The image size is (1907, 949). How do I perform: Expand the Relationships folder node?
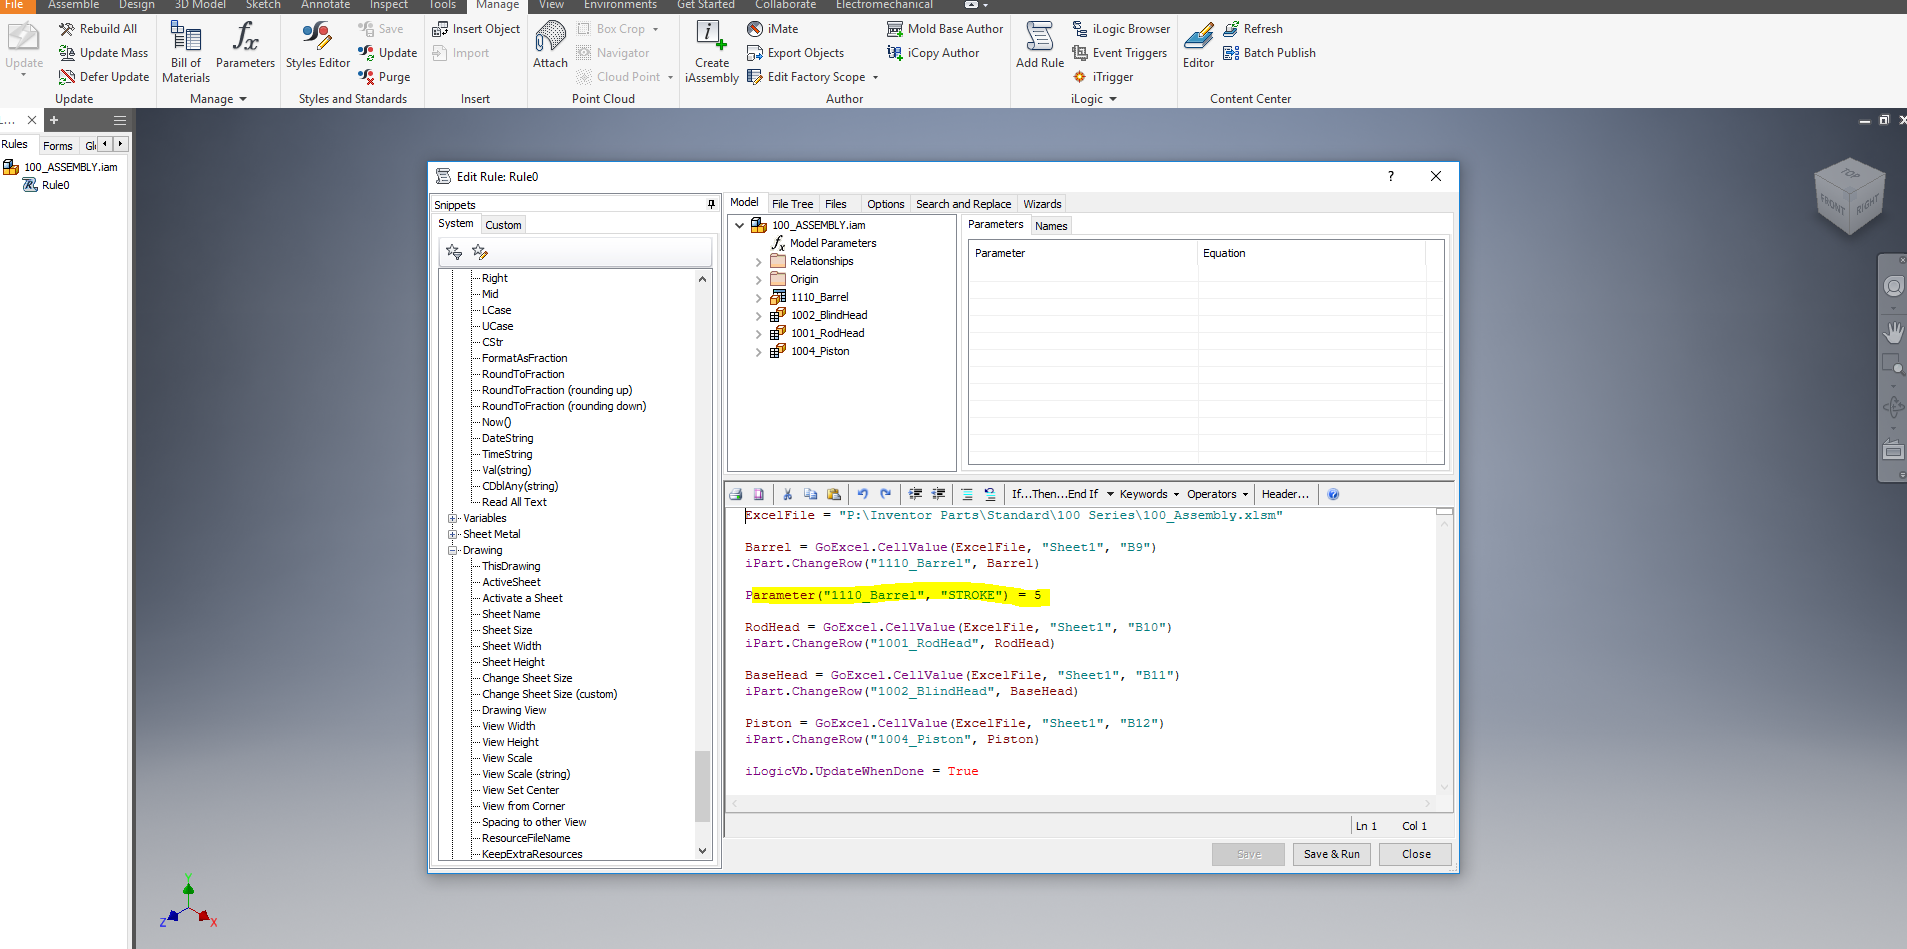pos(758,262)
